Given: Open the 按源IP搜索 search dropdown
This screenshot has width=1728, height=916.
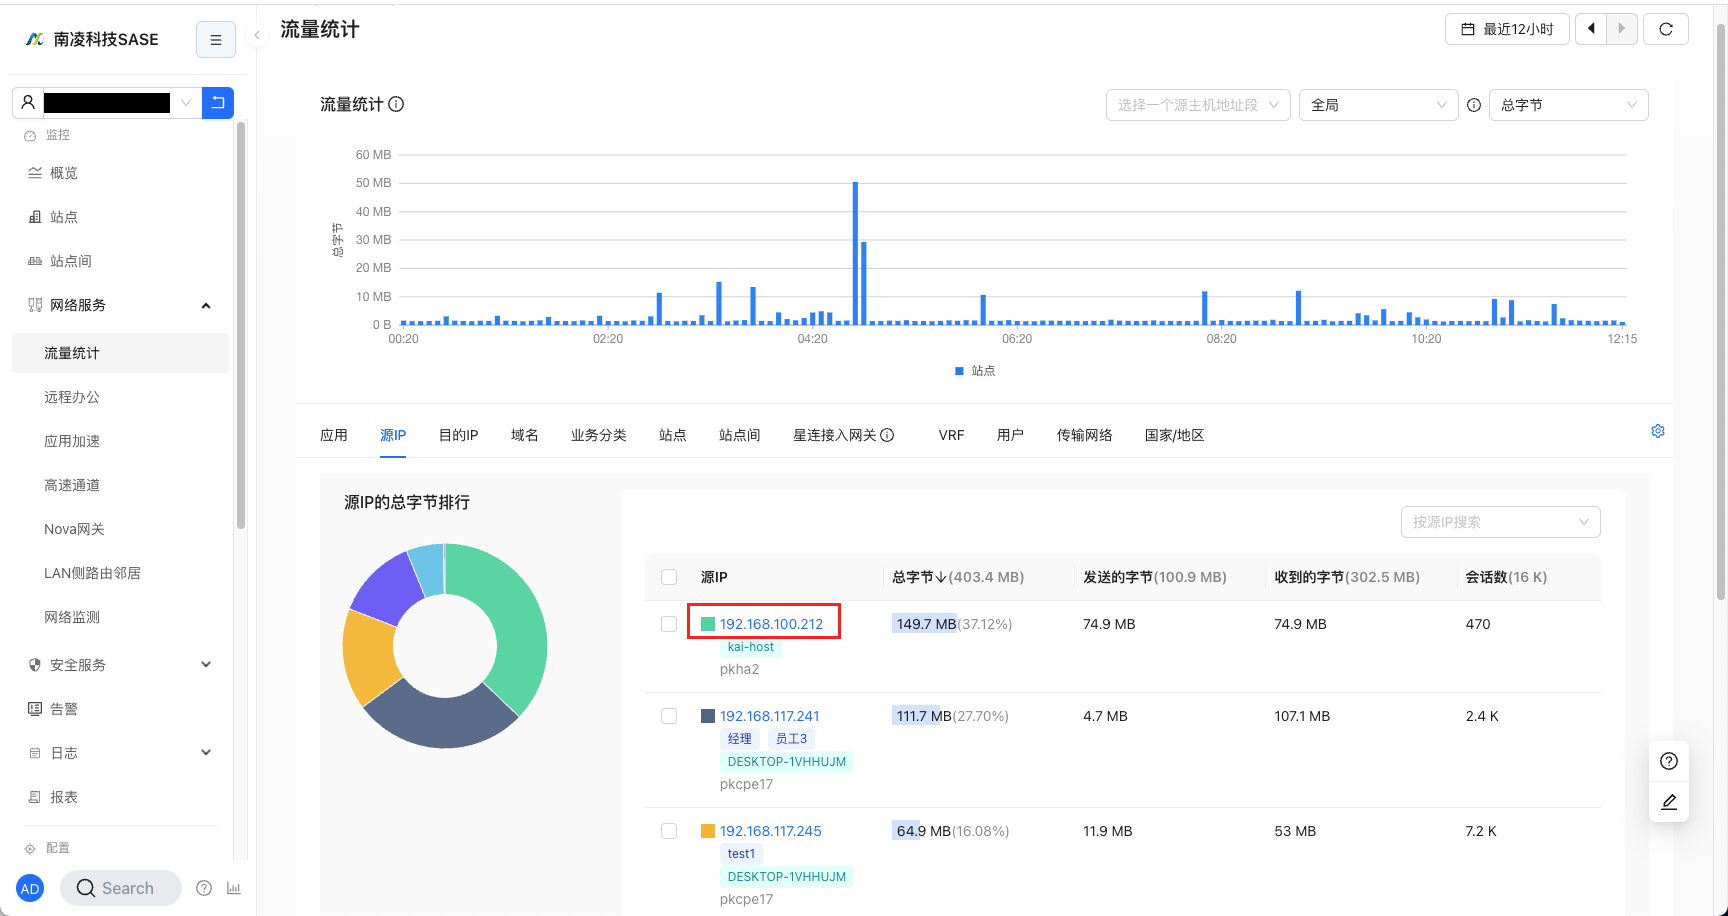Looking at the screenshot, I should pyautogui.click(x=1500, y=522).
